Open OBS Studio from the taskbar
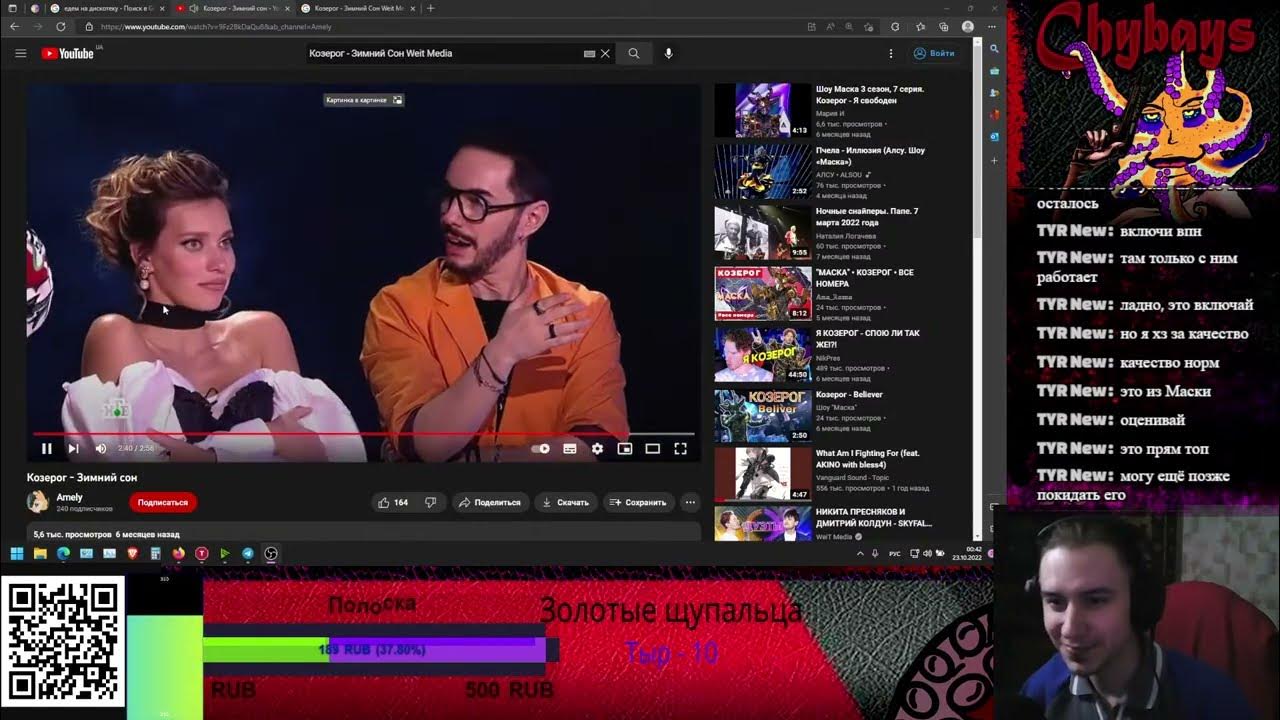The width and height of the screenshot is (1280, 720). (x=271, y=553)
